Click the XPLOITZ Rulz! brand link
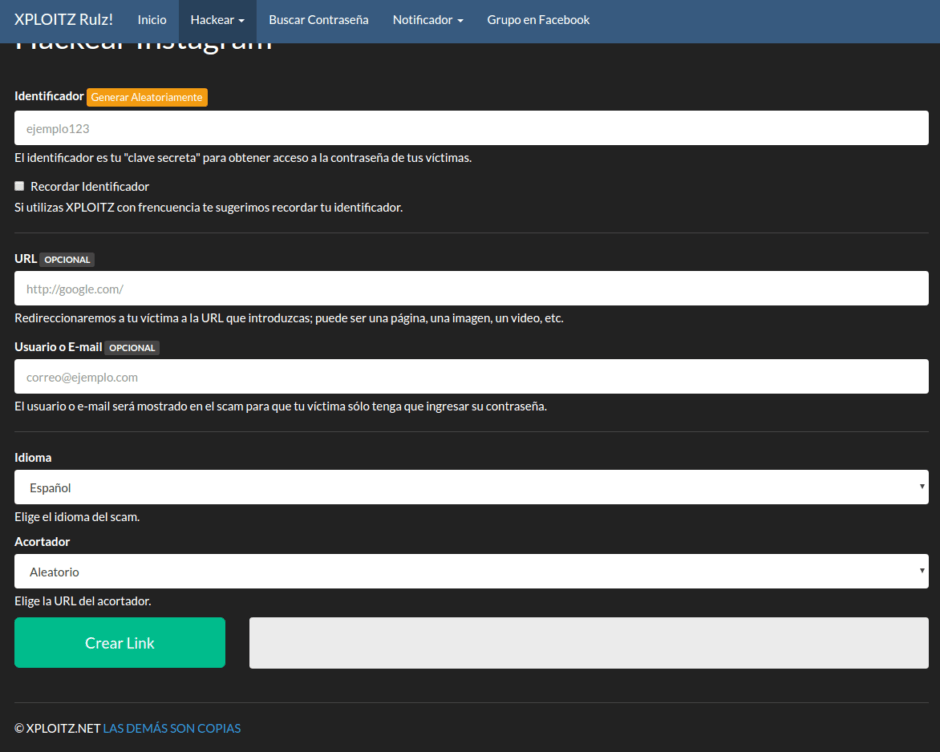 (x=64, y=20)
